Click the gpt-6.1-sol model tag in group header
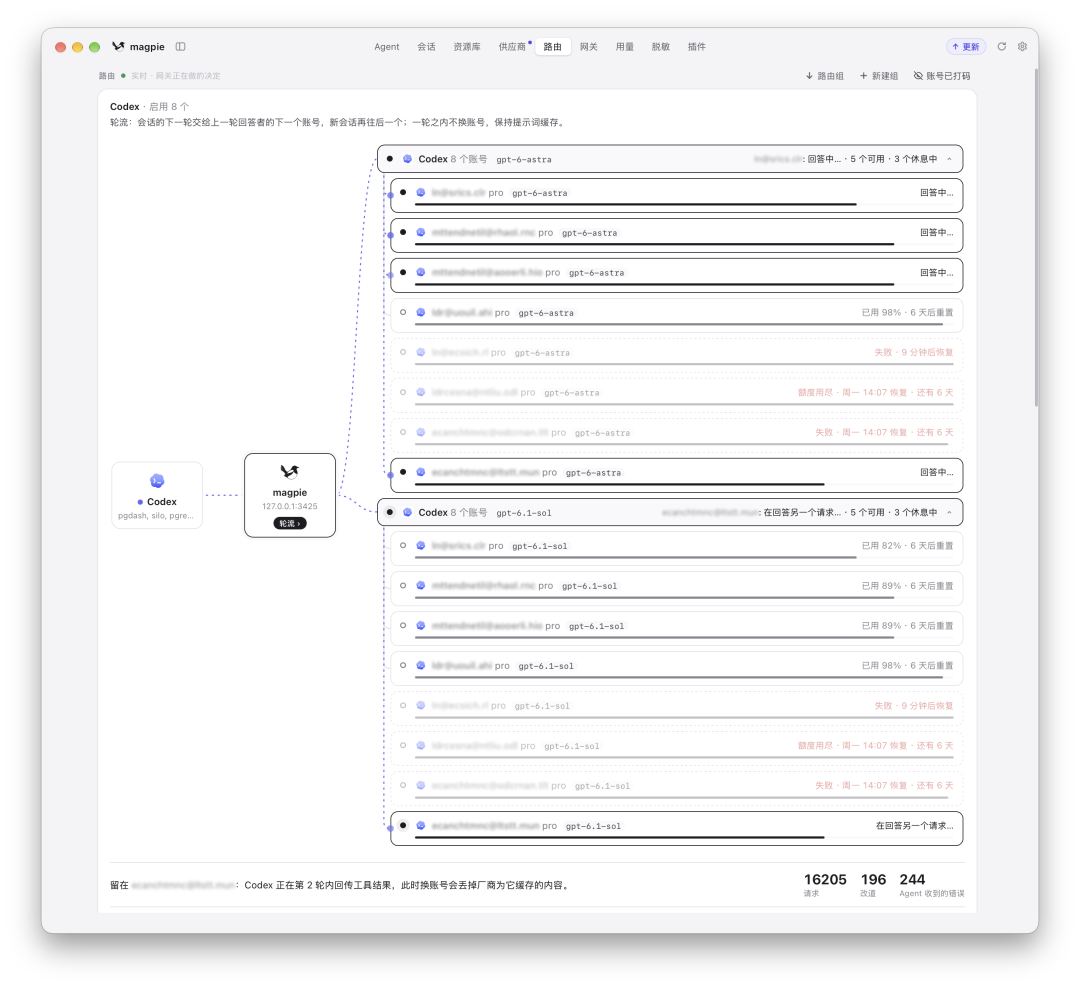 (x=523, y=513)
